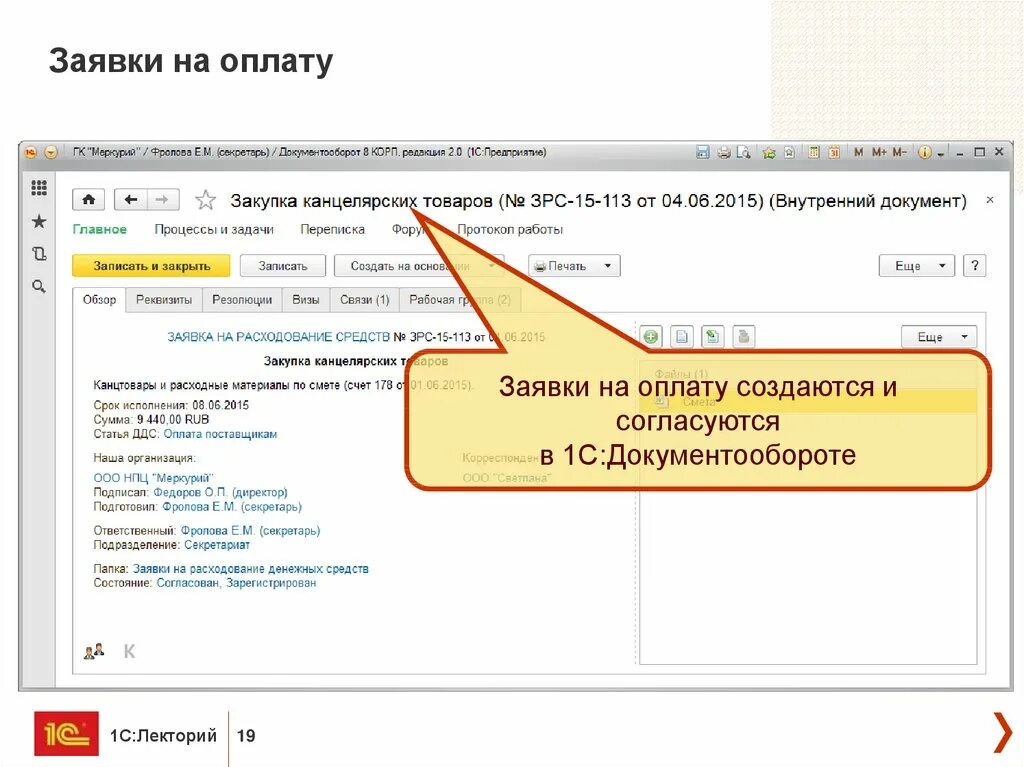Image resolution: width=1024 pixels, height=767 pixels.
Task: Click the Сумма 9 440,00 RUB value
Action: (173, 419)
